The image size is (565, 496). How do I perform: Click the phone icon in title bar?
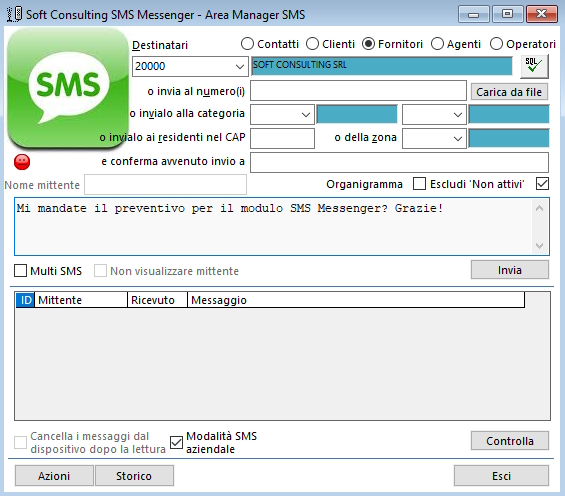click(x=14, y=14)
